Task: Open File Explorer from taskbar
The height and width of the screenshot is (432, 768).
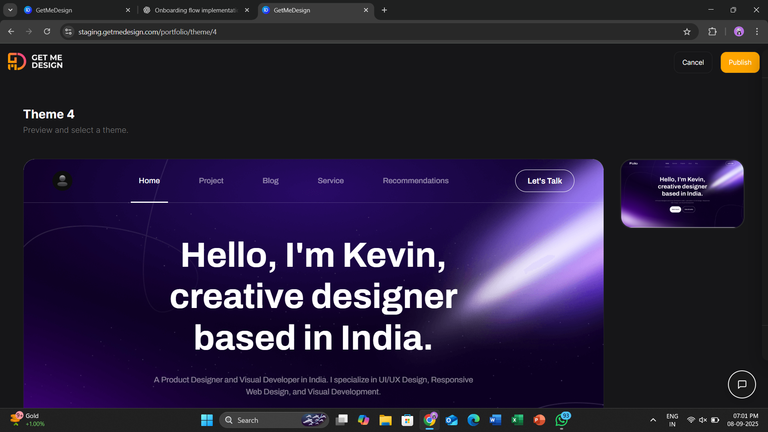Action: (385, 420)
